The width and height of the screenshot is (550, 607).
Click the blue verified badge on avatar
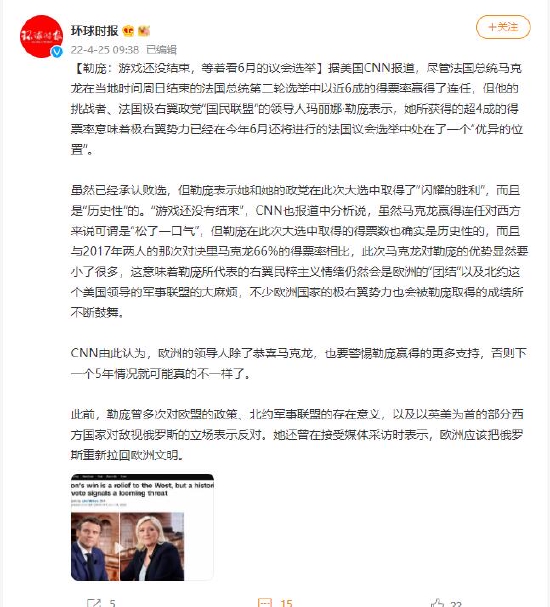(57, 52)
